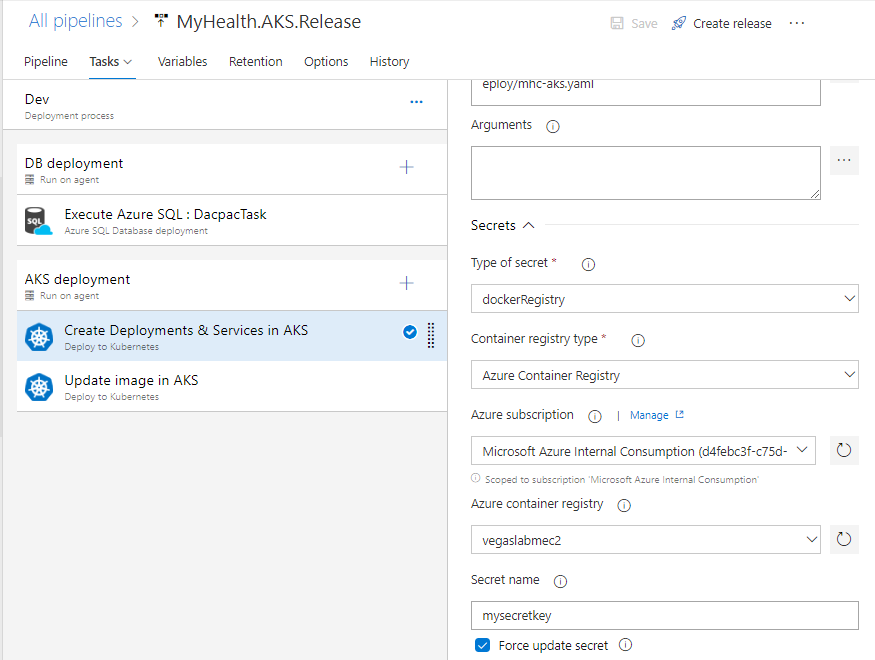Open the Container registry type dropdown
875x660 pixels.
[x=665, y=375]
